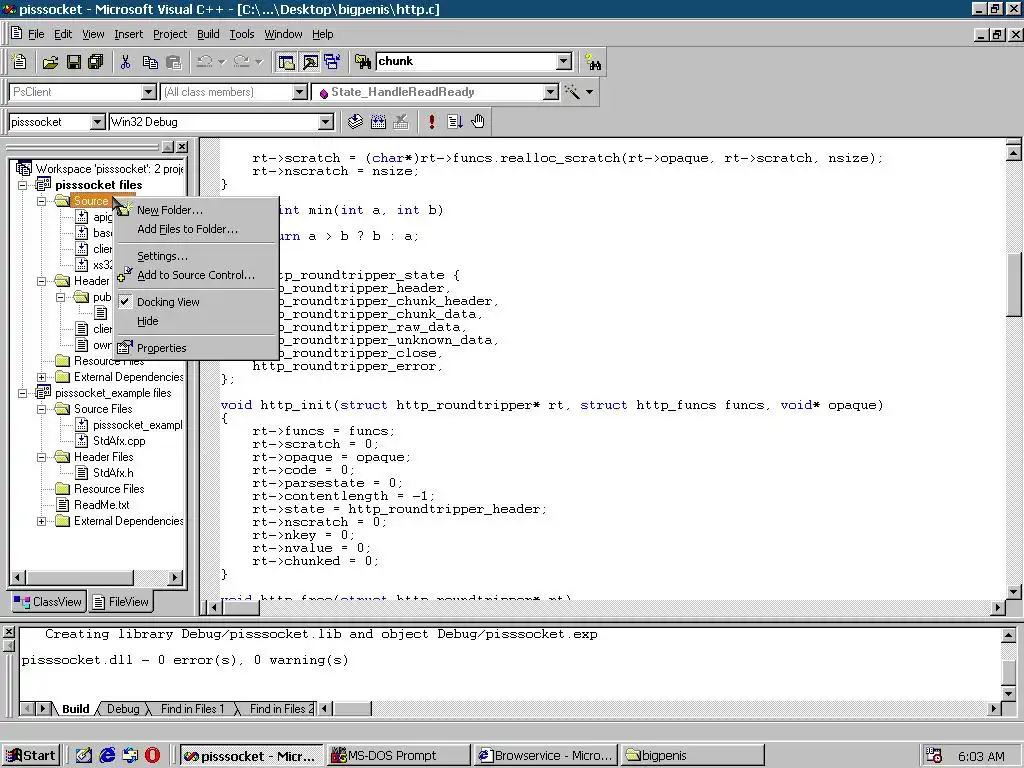The width and height of the screenshot is (1024, 768).
Task: Open the All class members dropdown
Action: (x=300, y=92)
